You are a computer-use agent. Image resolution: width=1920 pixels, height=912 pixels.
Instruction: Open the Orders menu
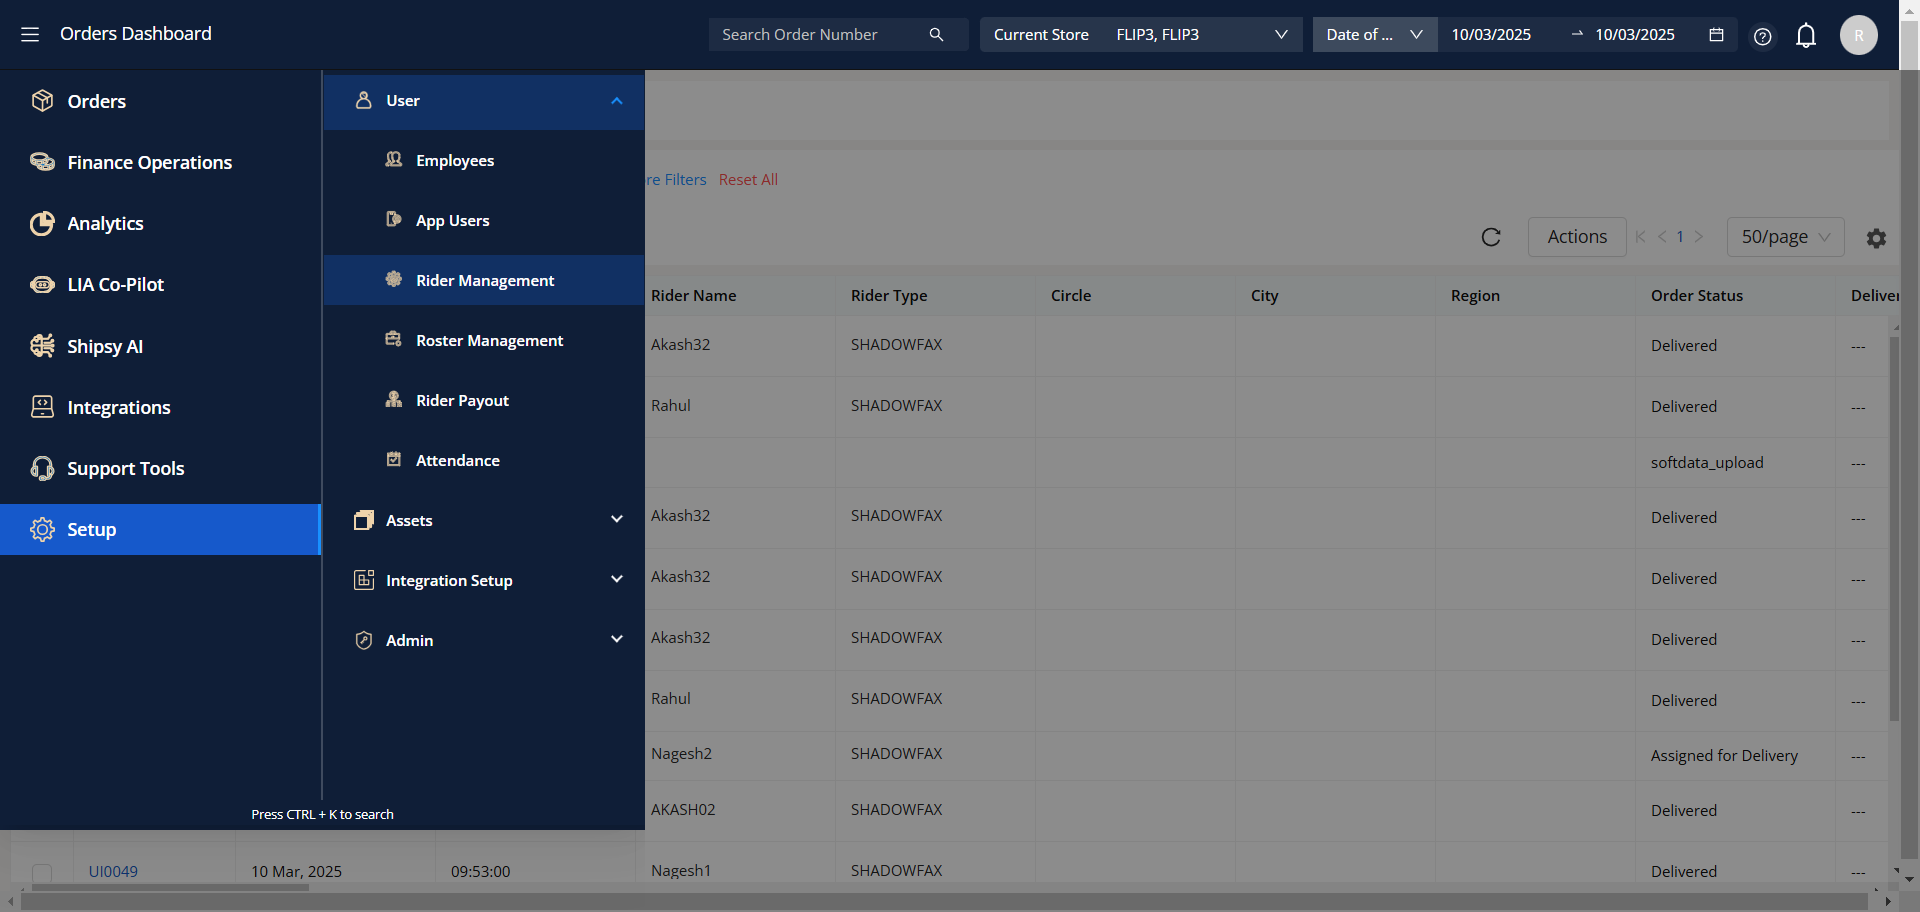click(x=160, y=101)
